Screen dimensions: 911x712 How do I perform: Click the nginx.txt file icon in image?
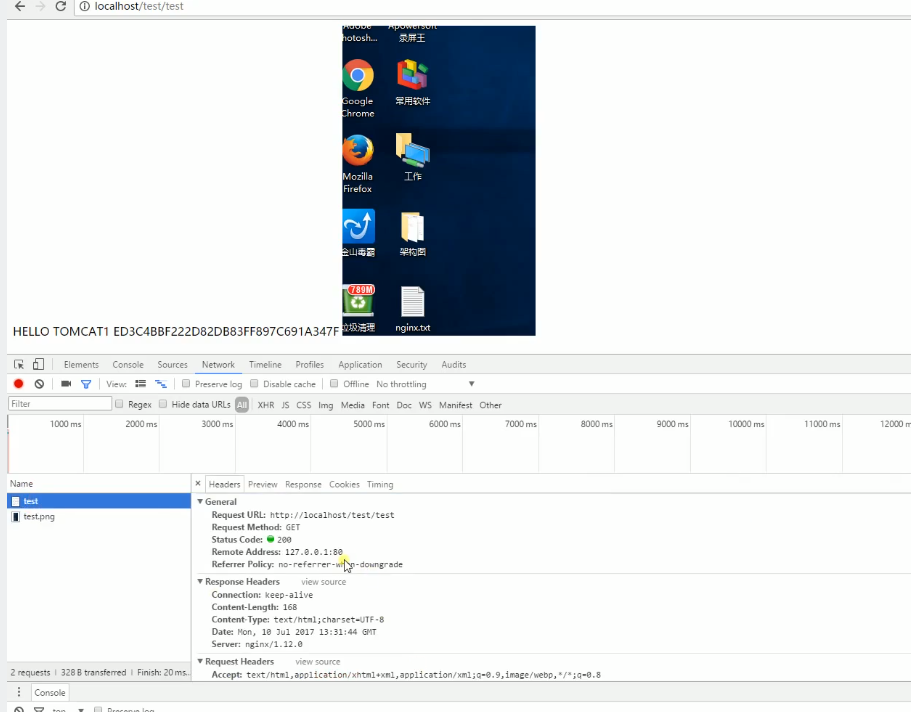coord(413,302)
